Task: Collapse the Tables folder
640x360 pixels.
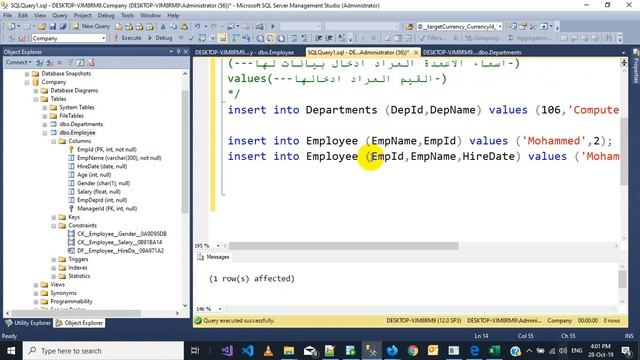Action: pyautogui.click(x=36, y=99)
